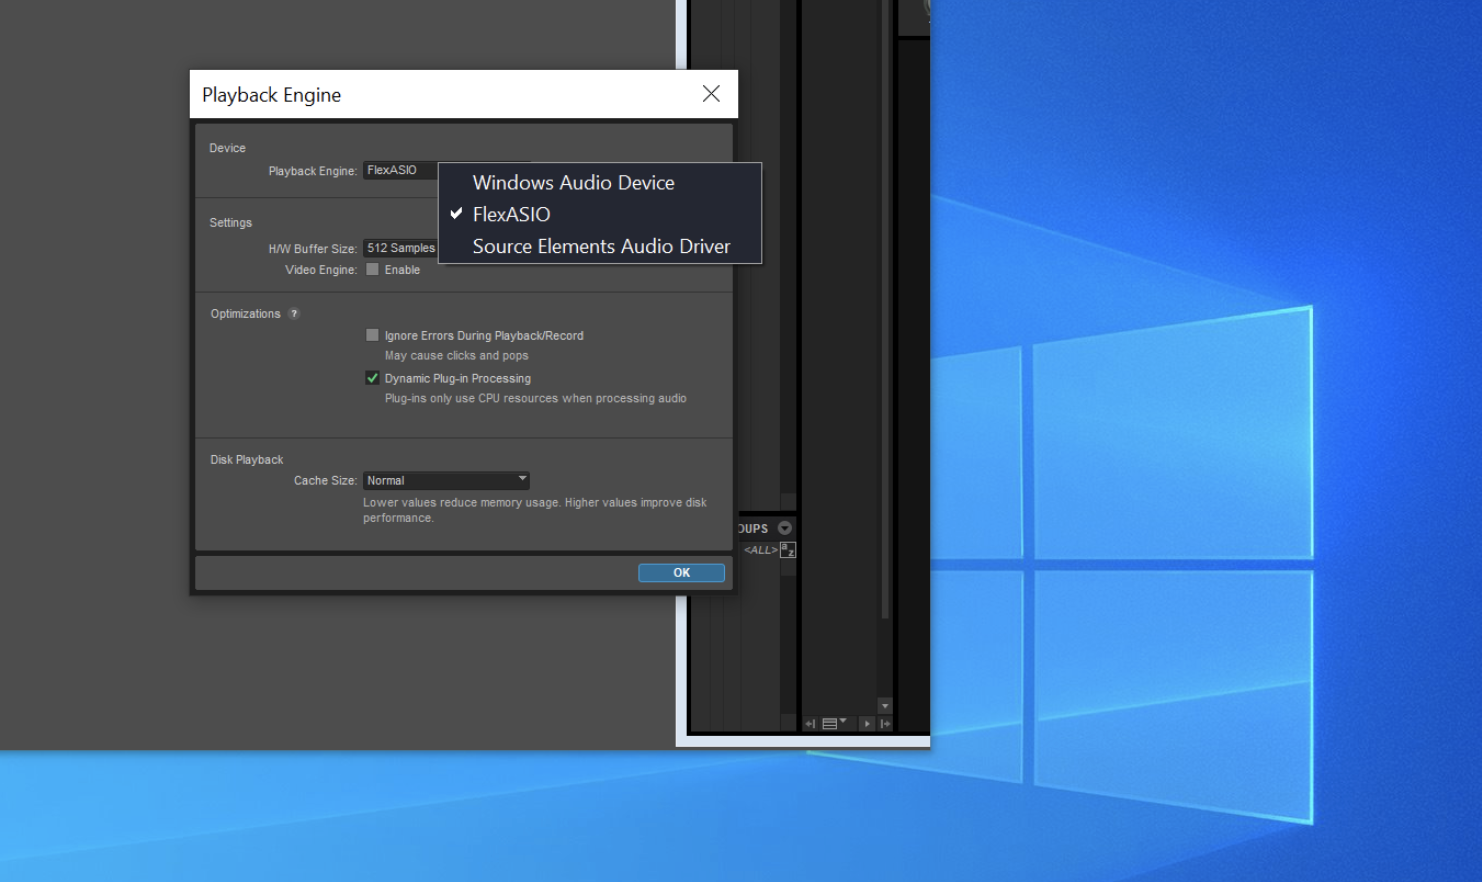Toggle Ignore Errors During Playback/Record
This screenshot has height=882, width=1482.
coord(373,336)
